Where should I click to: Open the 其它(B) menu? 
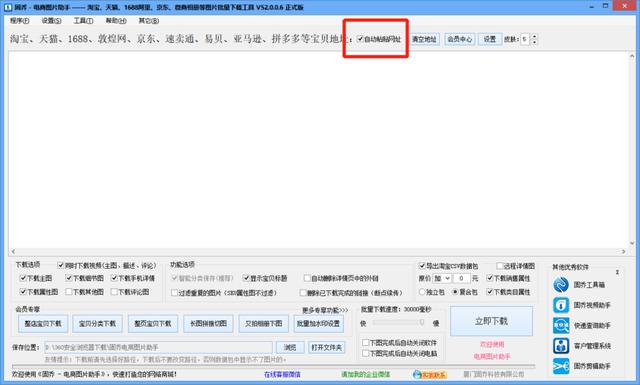(149, 21)
